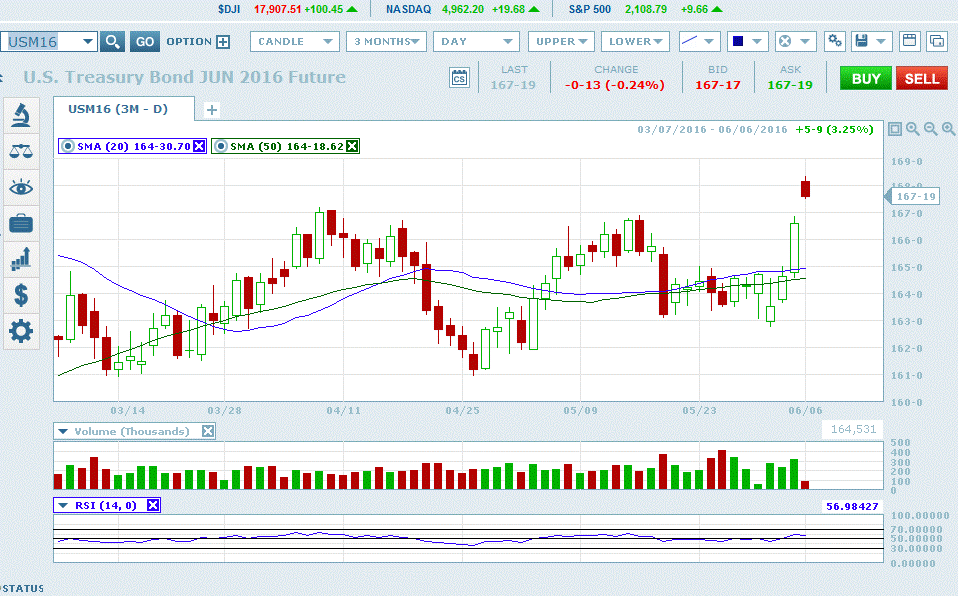Open the 3 MONTHS range dropdown
This screenshot has width=961, height=596.
click(x=386, y=42)
